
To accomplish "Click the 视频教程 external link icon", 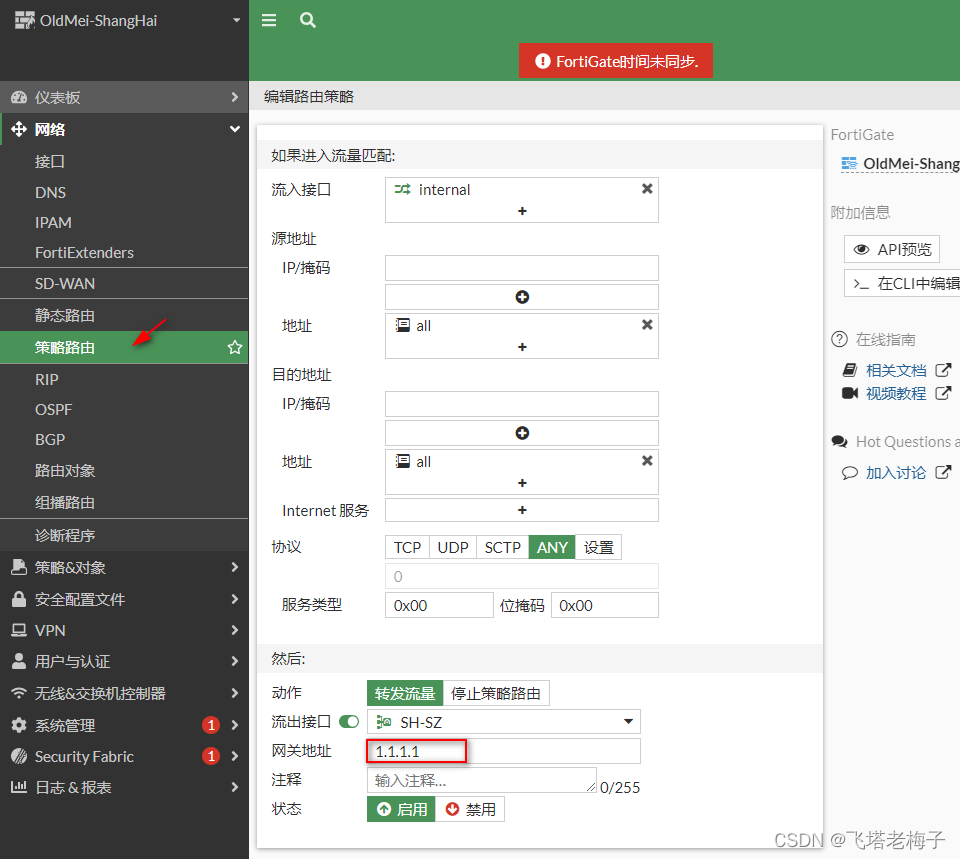I will point(943,393).
